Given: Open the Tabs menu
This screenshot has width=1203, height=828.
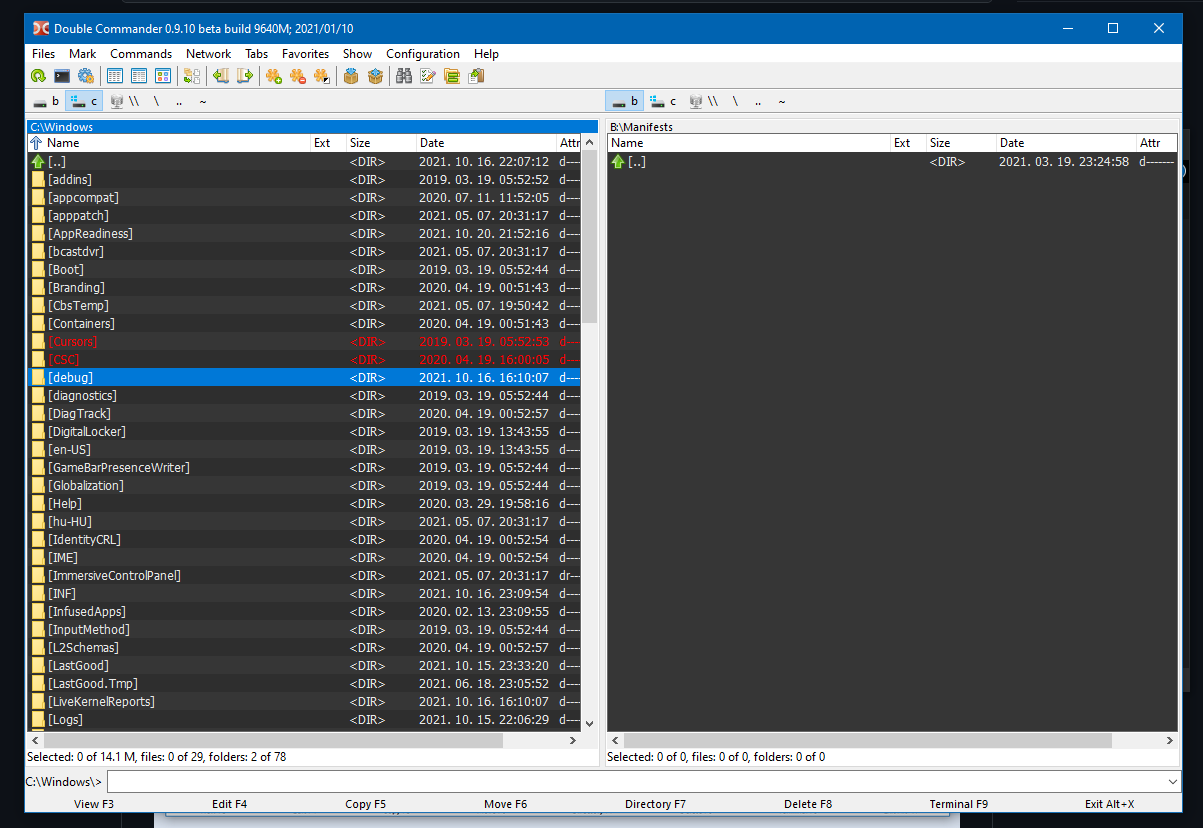Looking at the screenshot, I should pyautogui.click(x=256, y=54).
